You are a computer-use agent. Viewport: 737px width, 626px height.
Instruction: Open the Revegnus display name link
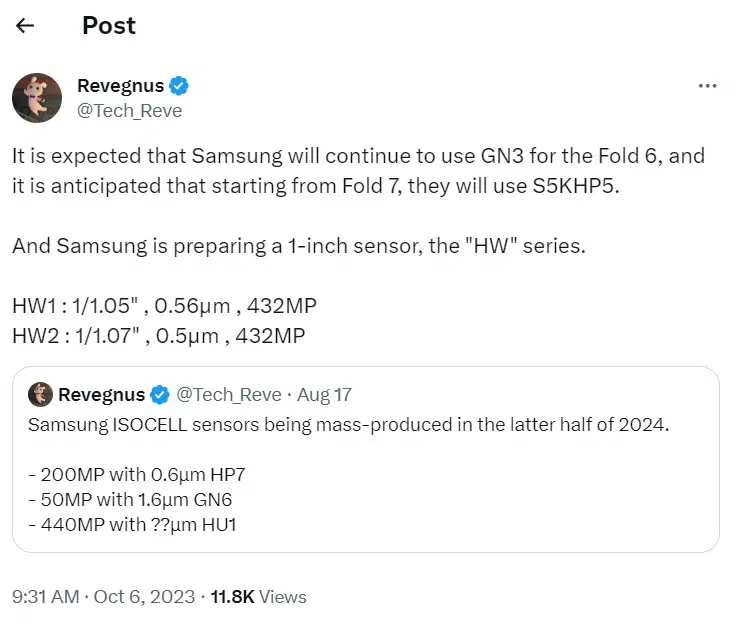120,86
